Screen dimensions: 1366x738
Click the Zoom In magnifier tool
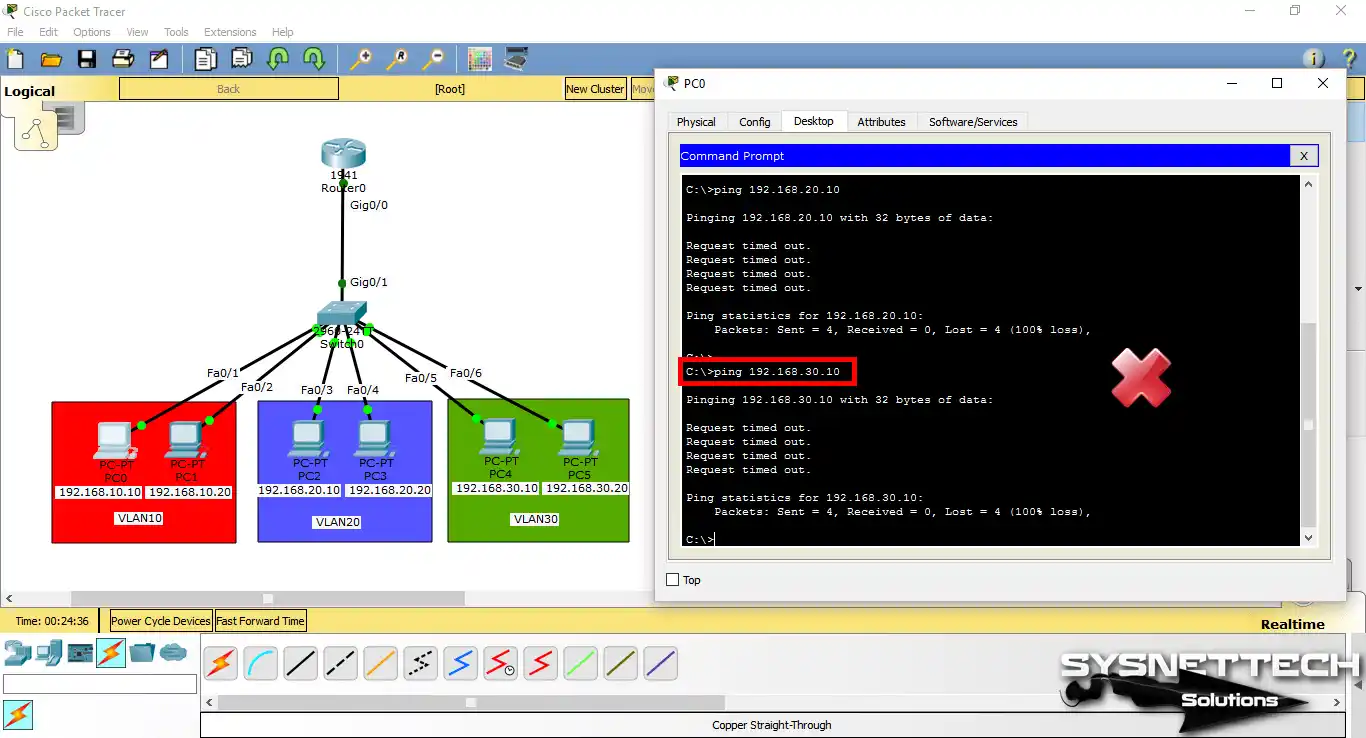point(360,59)
